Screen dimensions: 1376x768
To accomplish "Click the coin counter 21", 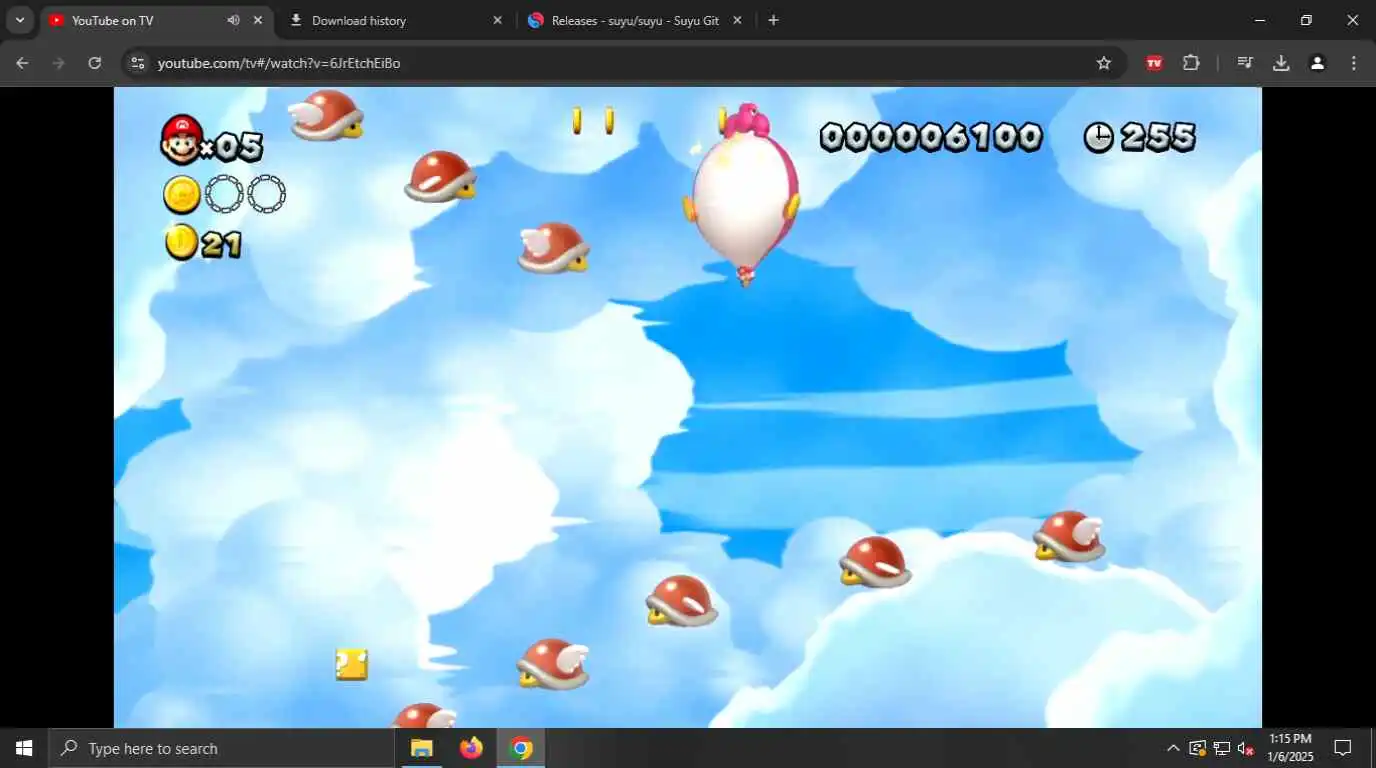I will [x=204, y=242].
